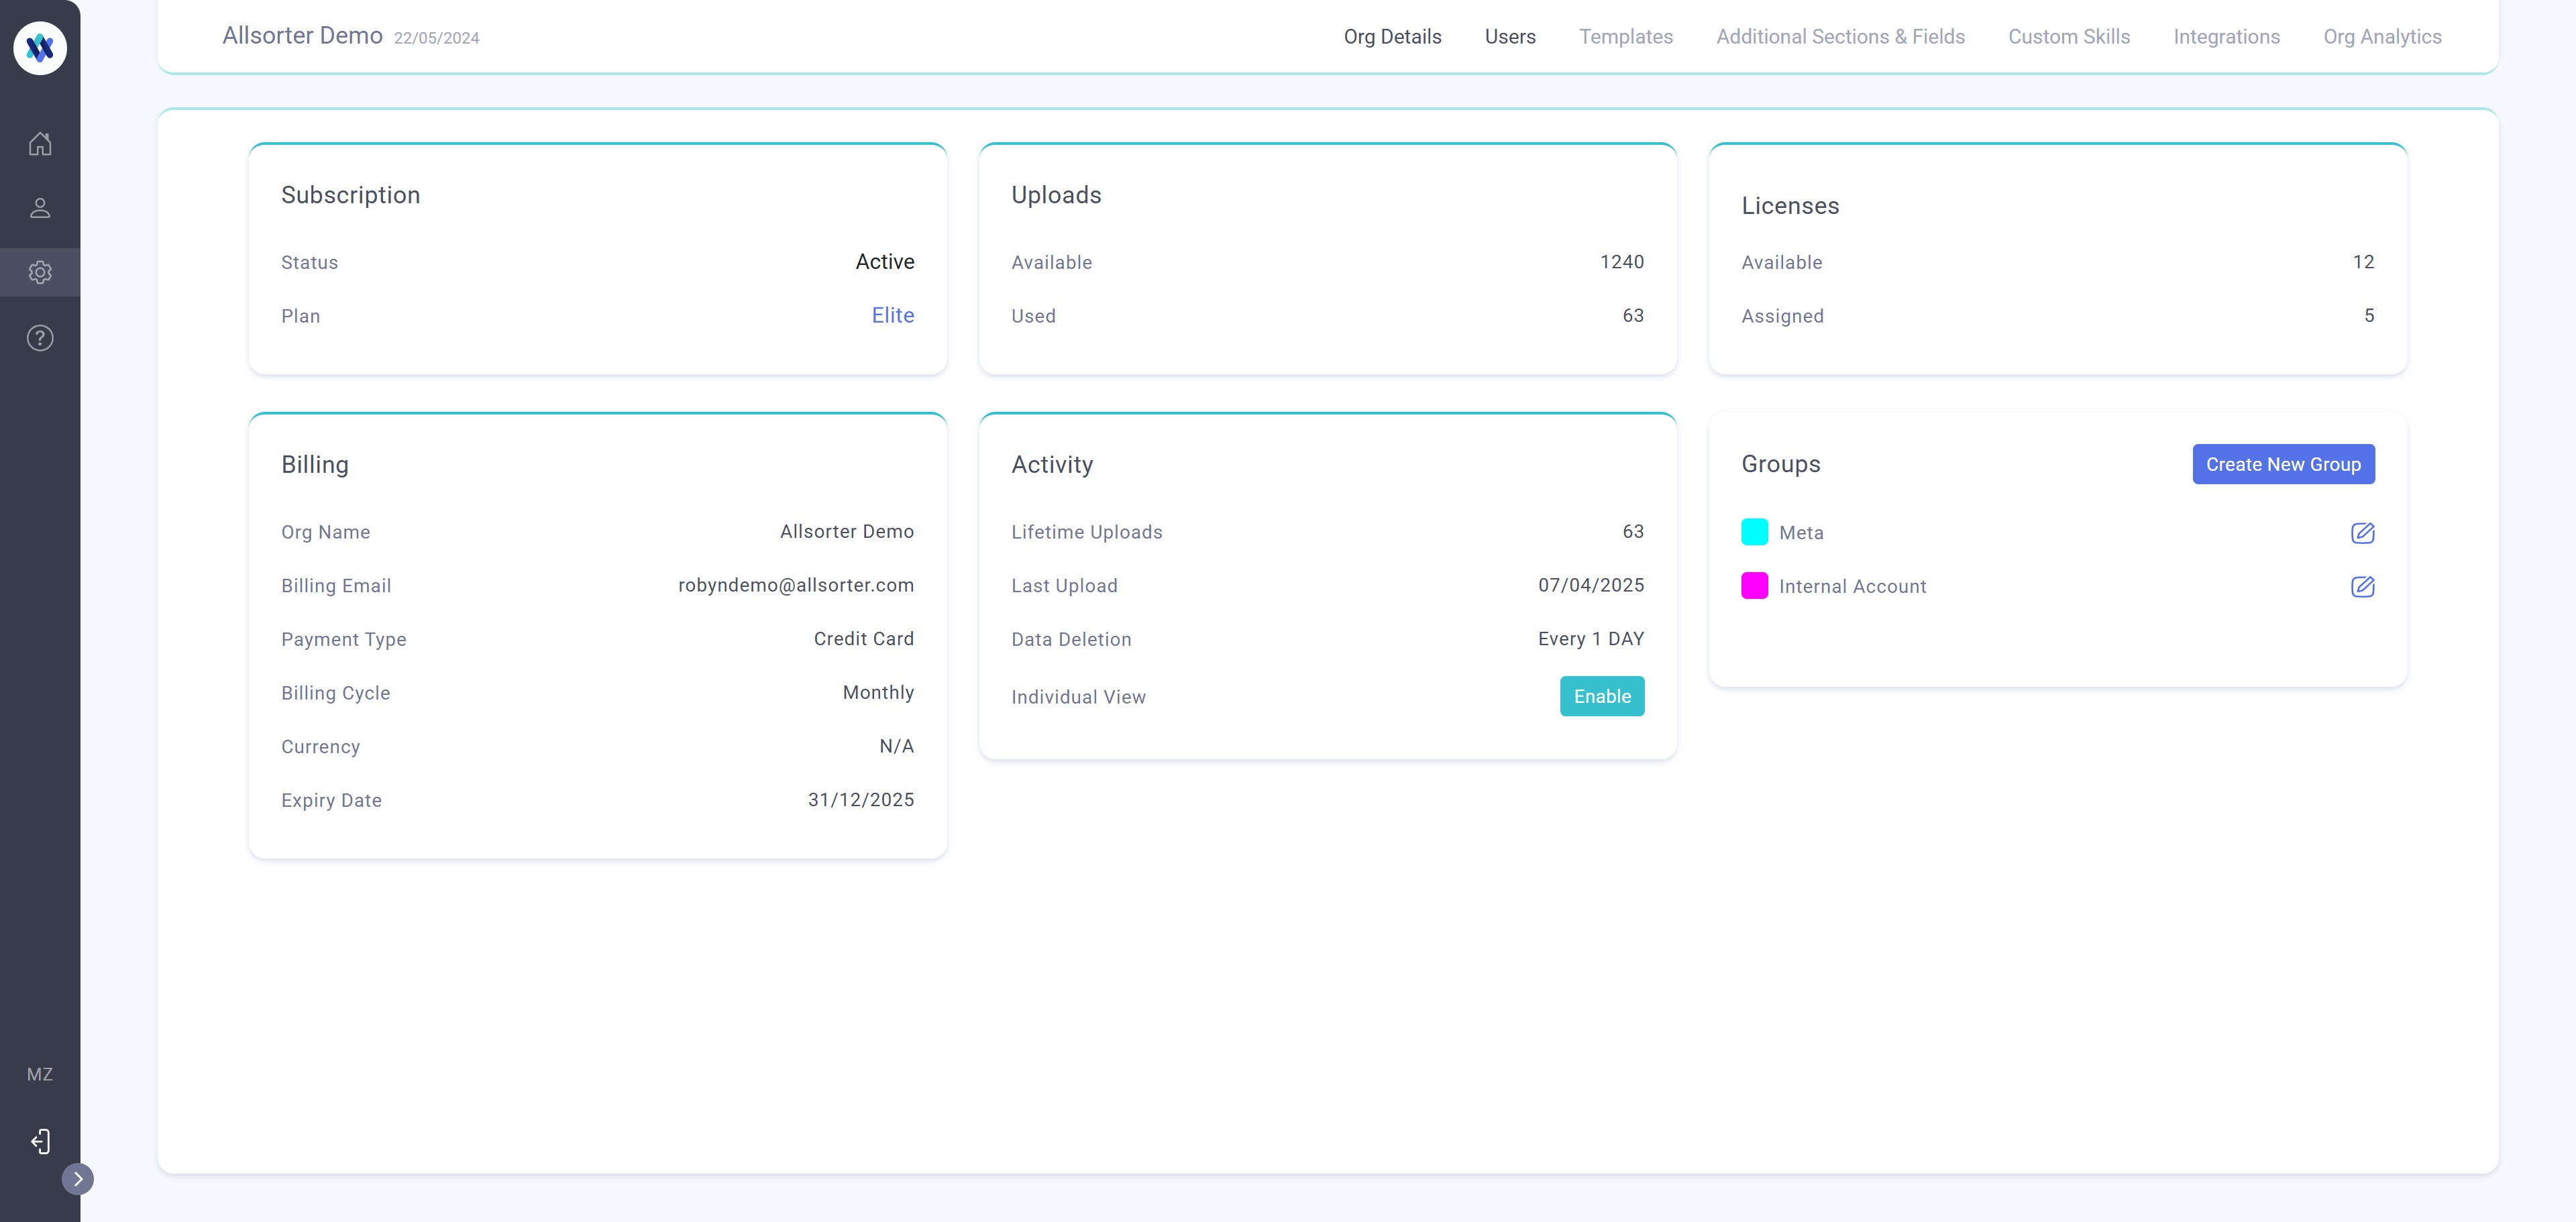
Task: Click the 12 available licenses value
Action: (2363, 262)
